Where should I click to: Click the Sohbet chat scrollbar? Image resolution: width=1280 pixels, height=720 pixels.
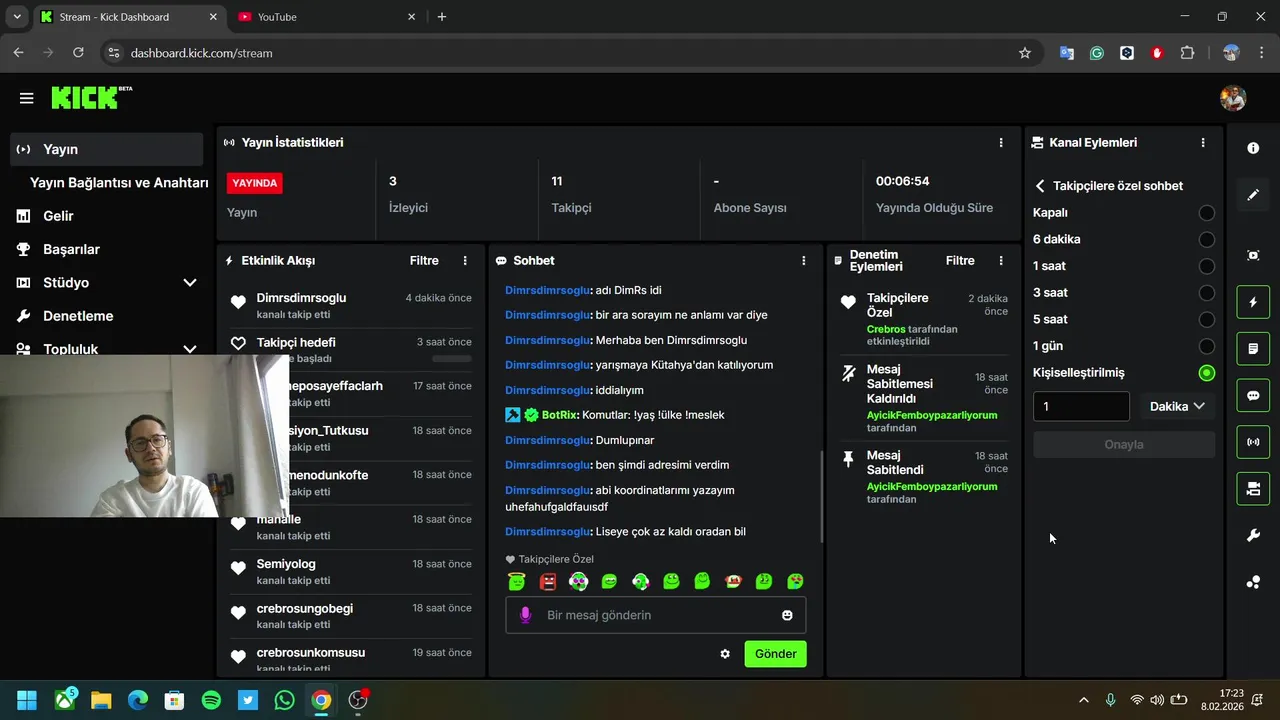[x=821, y=497]
